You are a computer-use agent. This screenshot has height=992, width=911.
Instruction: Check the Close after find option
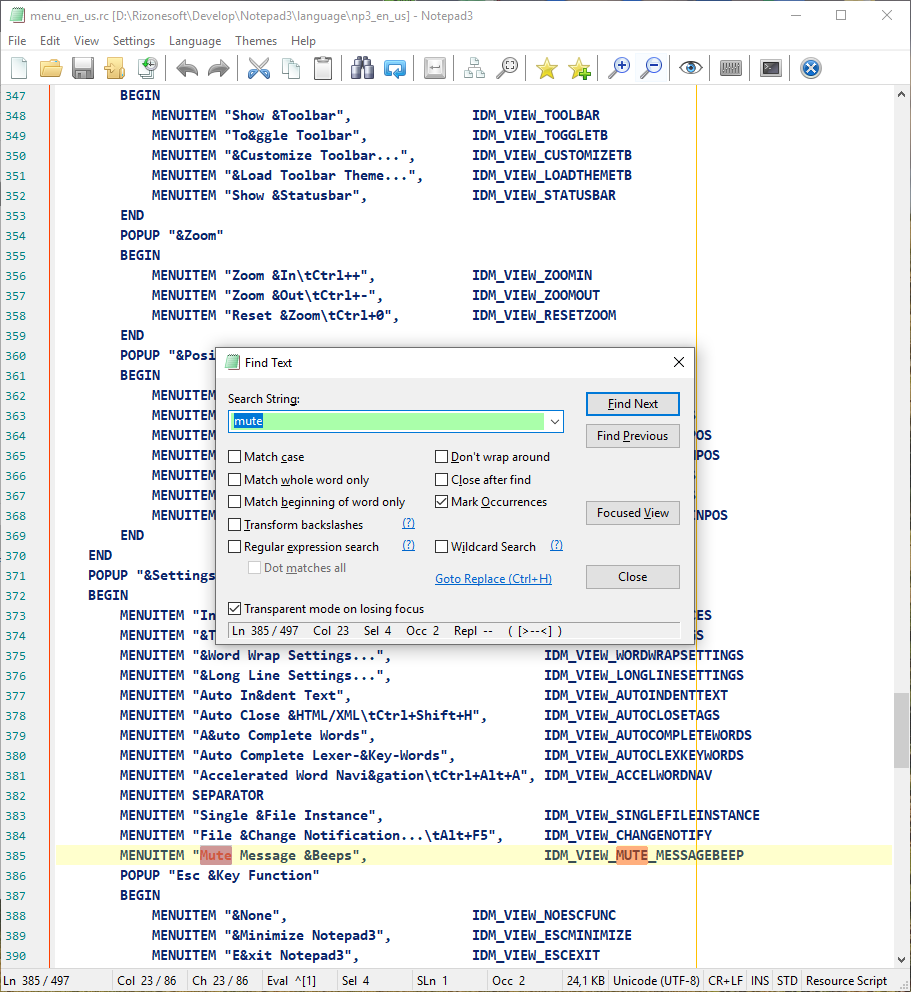pos(441,479)
